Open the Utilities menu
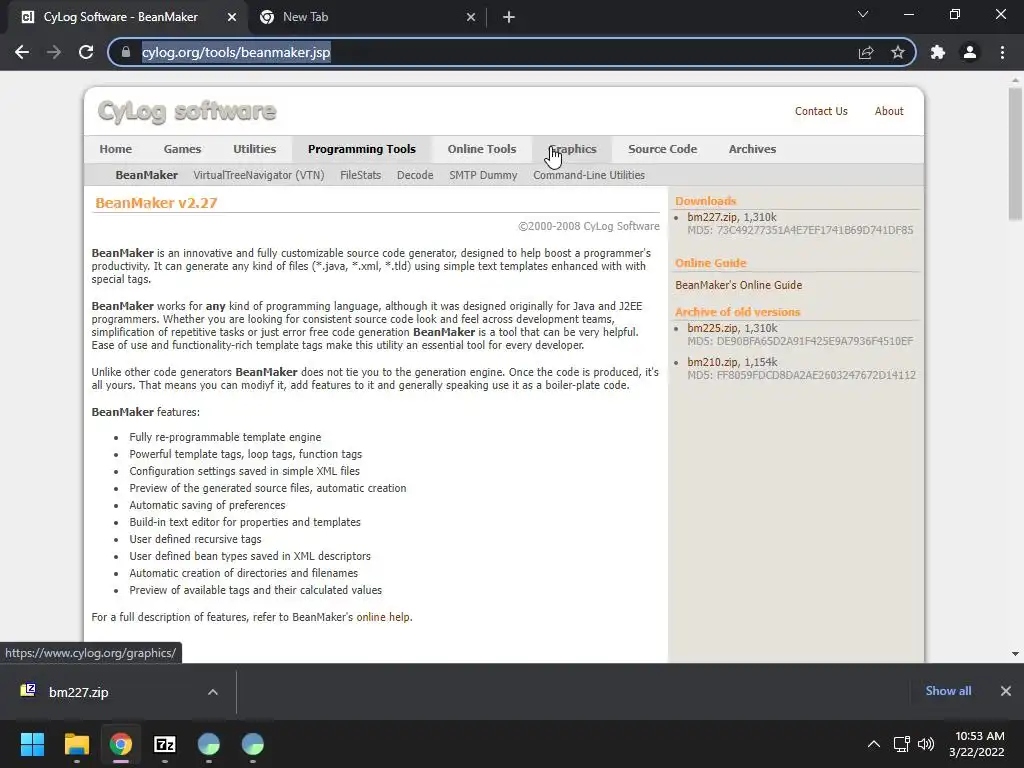This screenshot has height=768, width=1024. click(255, 149)
